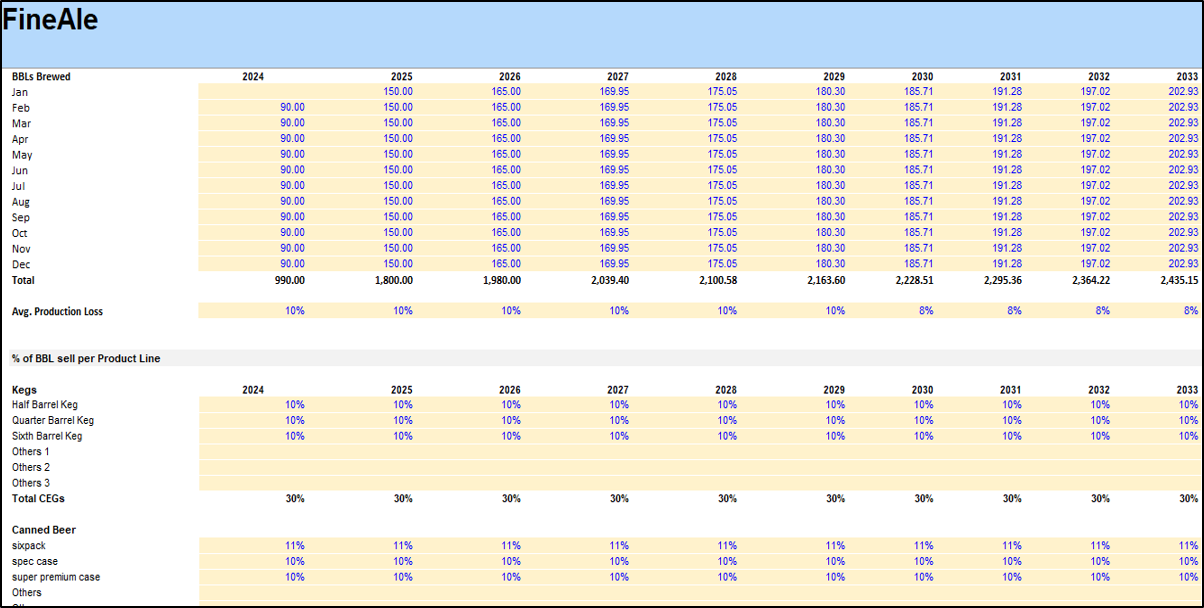Select the Dec 2033 cell showing 202.93
This screenshot has height=608, width=1204.
pyautogui.click(x=1181, y=264)
